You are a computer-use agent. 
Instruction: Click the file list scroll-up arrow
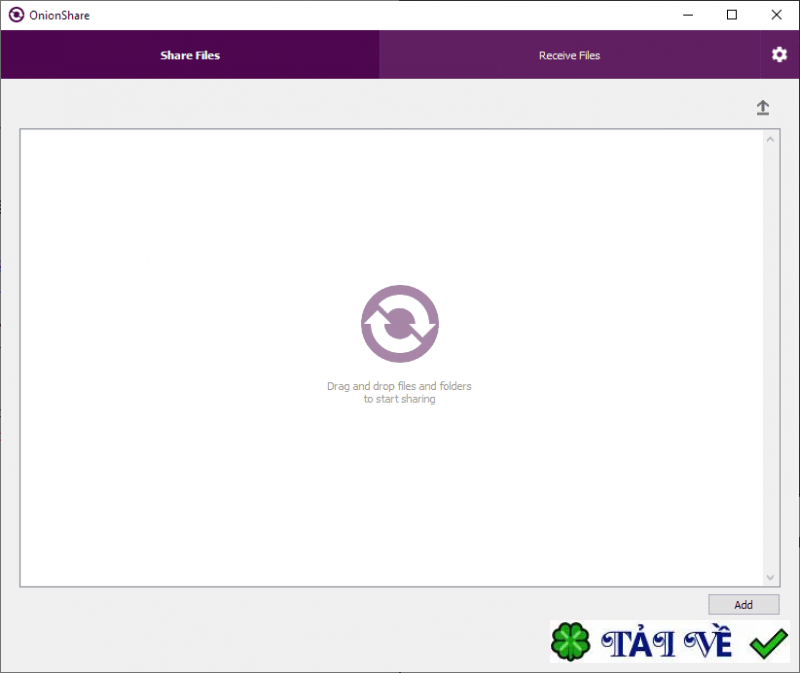pos(770,139)
